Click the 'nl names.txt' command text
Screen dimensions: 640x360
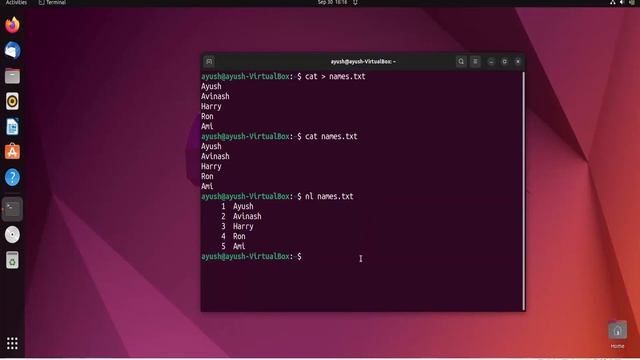click(x=329, y=196)
